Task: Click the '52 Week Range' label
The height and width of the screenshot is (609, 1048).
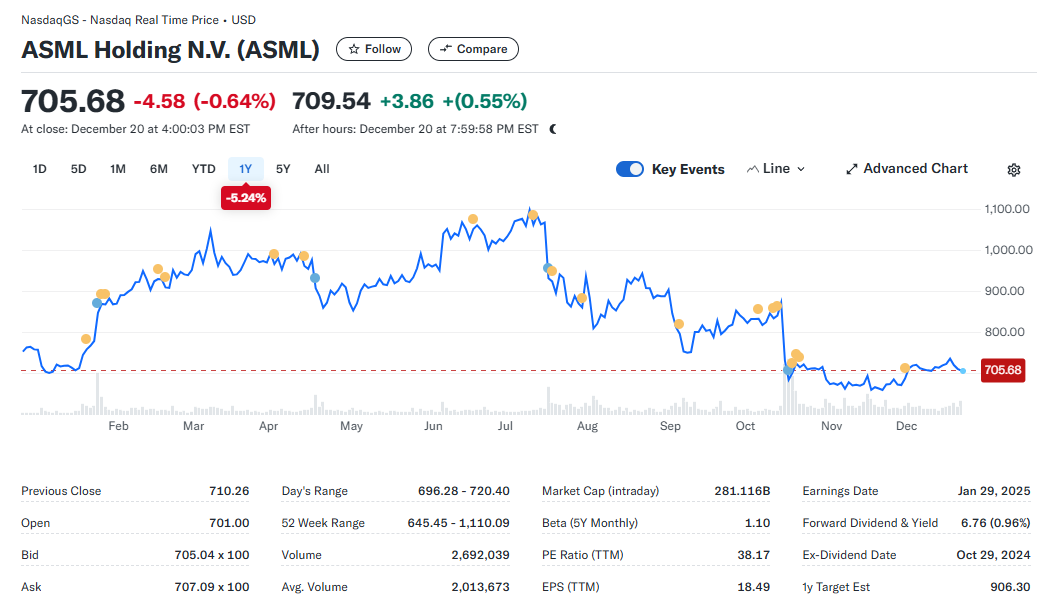Action: (x=323, y=523)
